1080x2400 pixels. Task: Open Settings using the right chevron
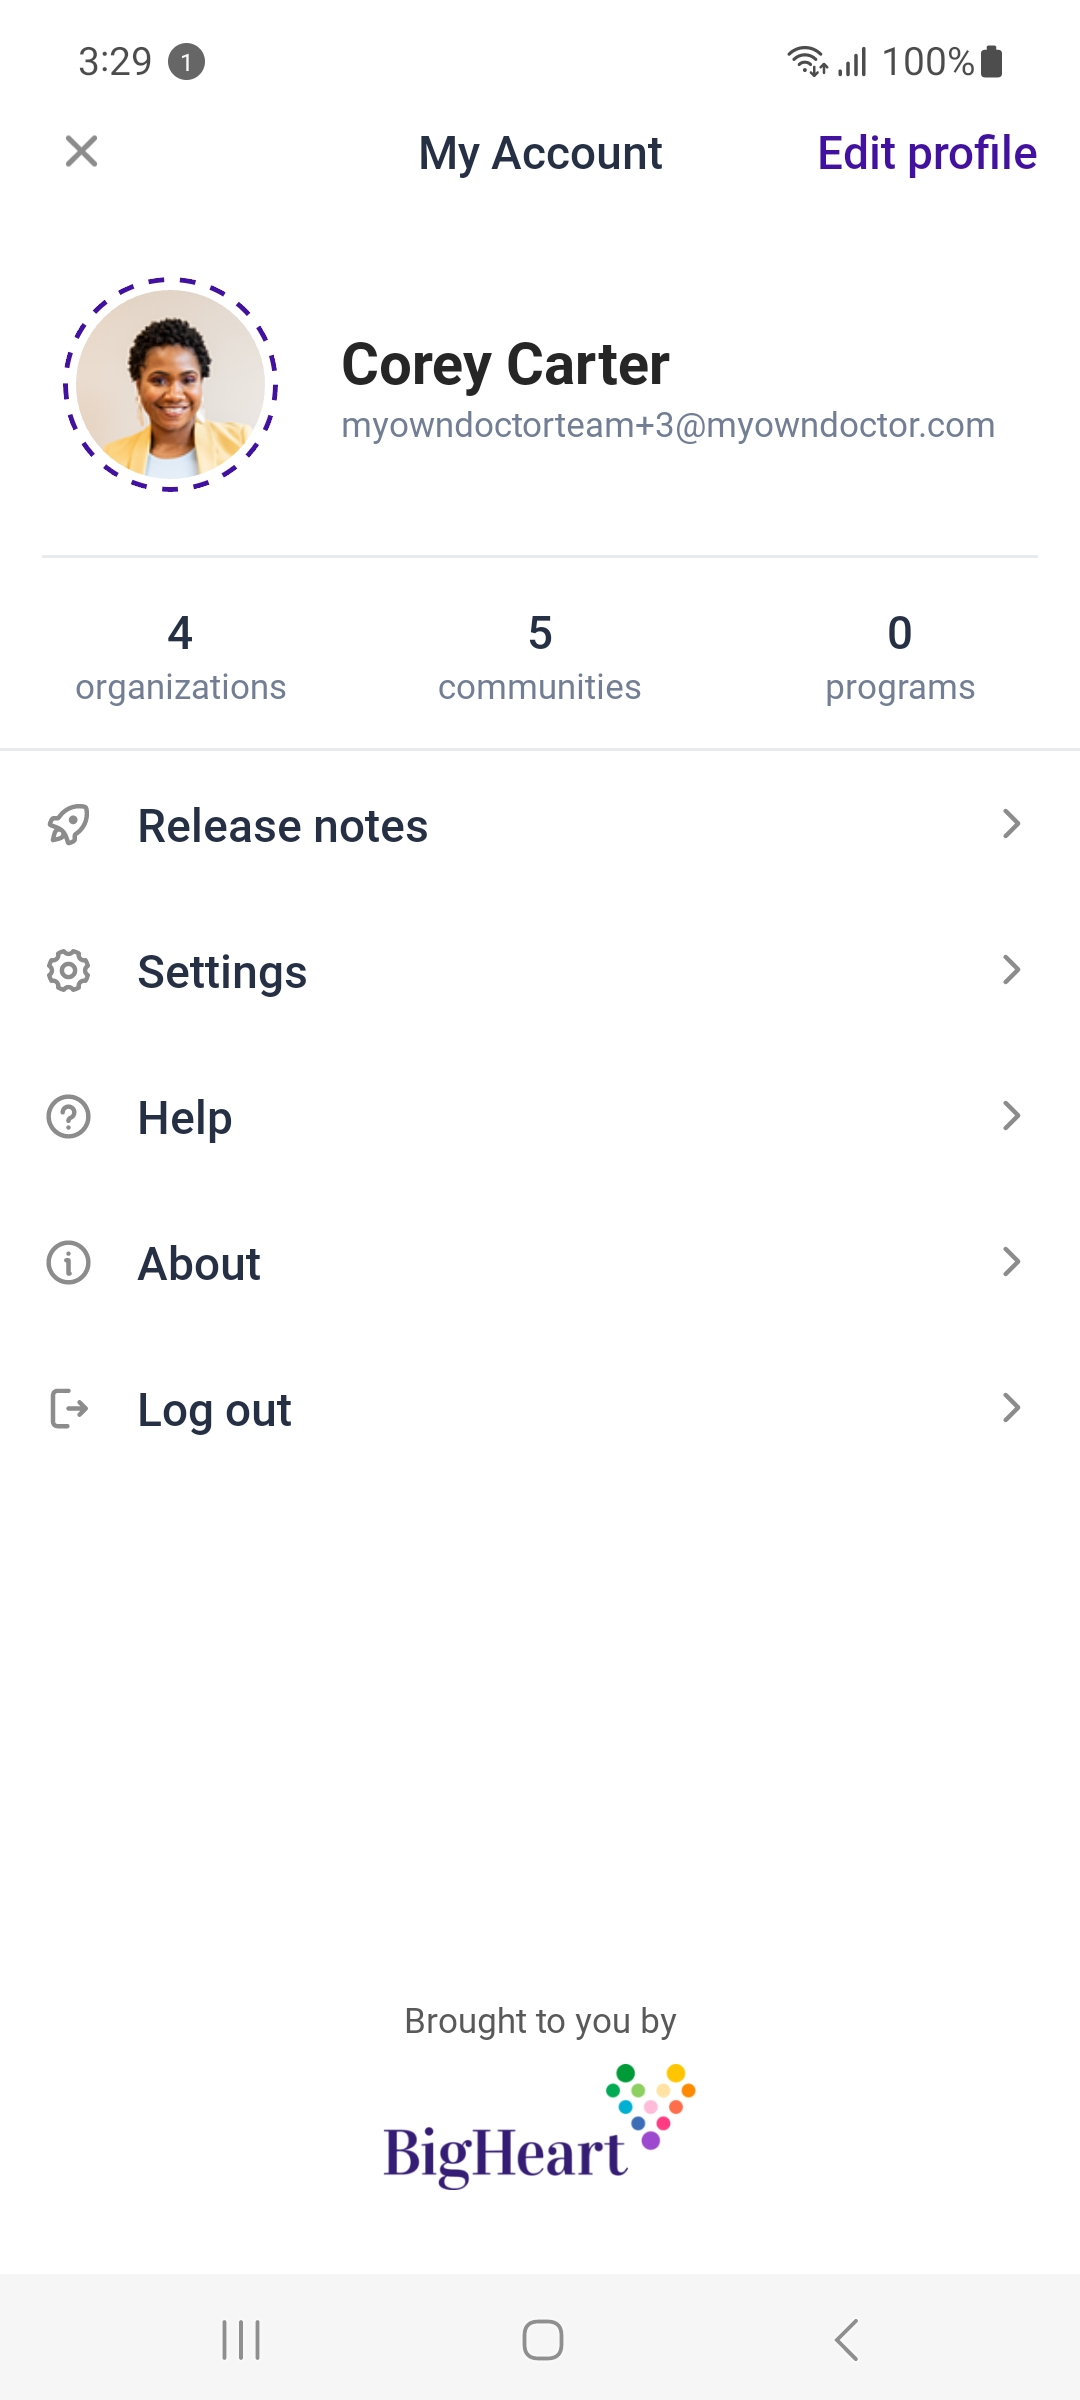(1011, 970)
